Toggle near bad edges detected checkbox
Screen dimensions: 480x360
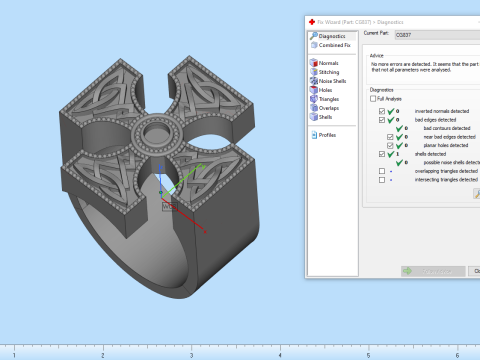[x=390, y=137]
